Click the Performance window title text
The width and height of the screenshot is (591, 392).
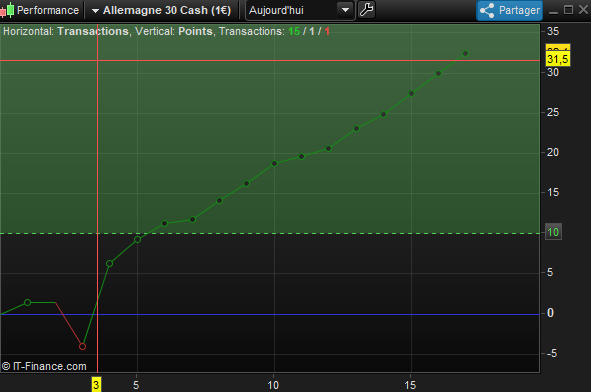tap(48, 10)
